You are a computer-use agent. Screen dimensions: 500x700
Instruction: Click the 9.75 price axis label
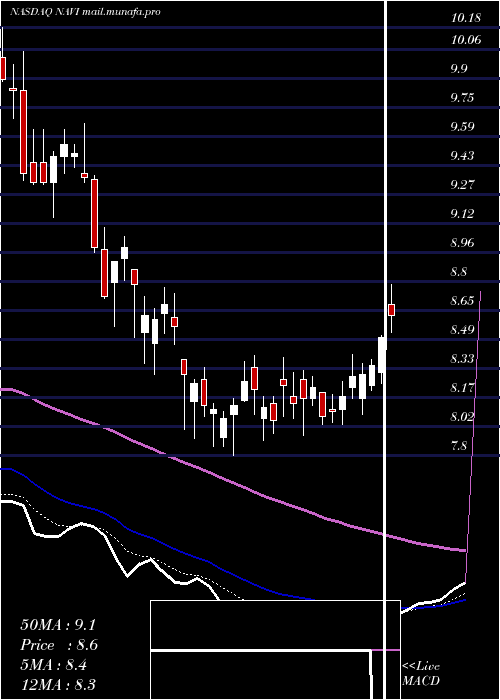(x=462, y=98)
